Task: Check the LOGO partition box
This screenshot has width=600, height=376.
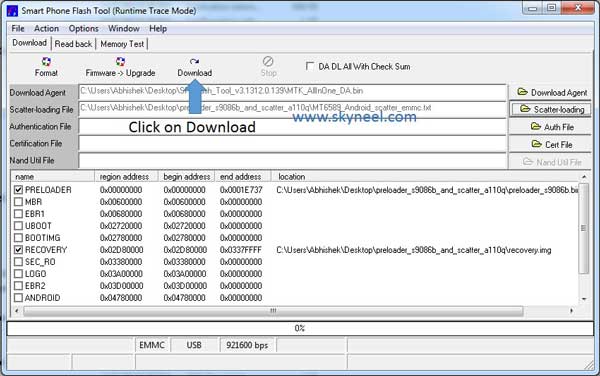Action: 18,274
